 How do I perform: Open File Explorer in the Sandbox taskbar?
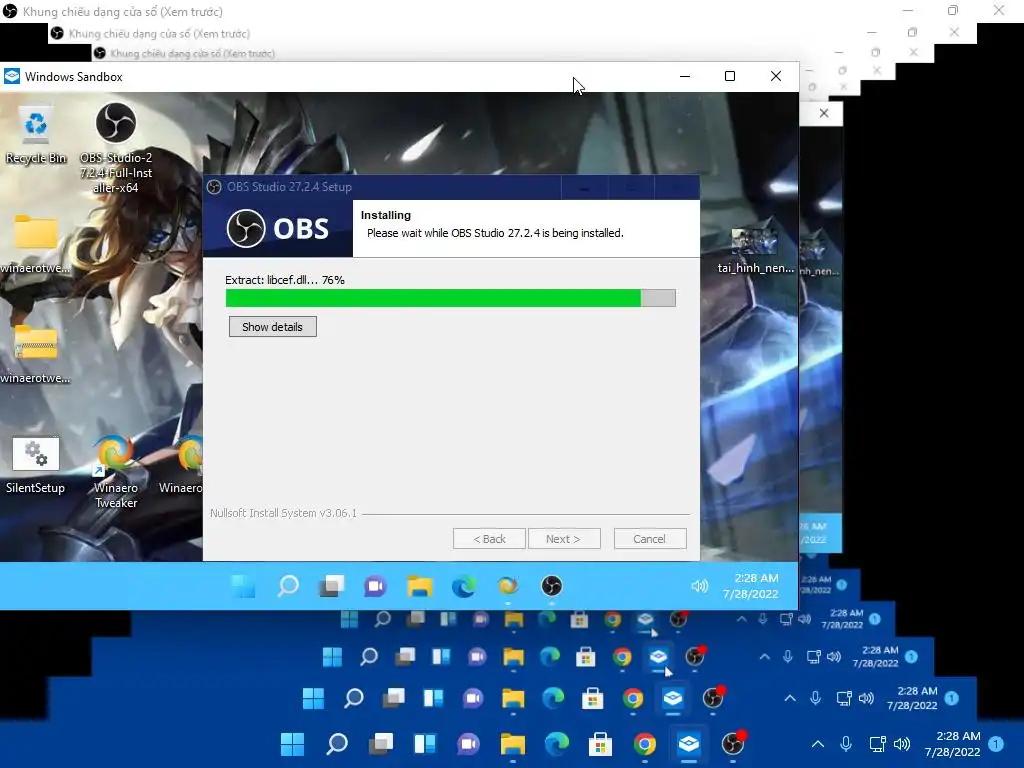[x=419, y=586]
